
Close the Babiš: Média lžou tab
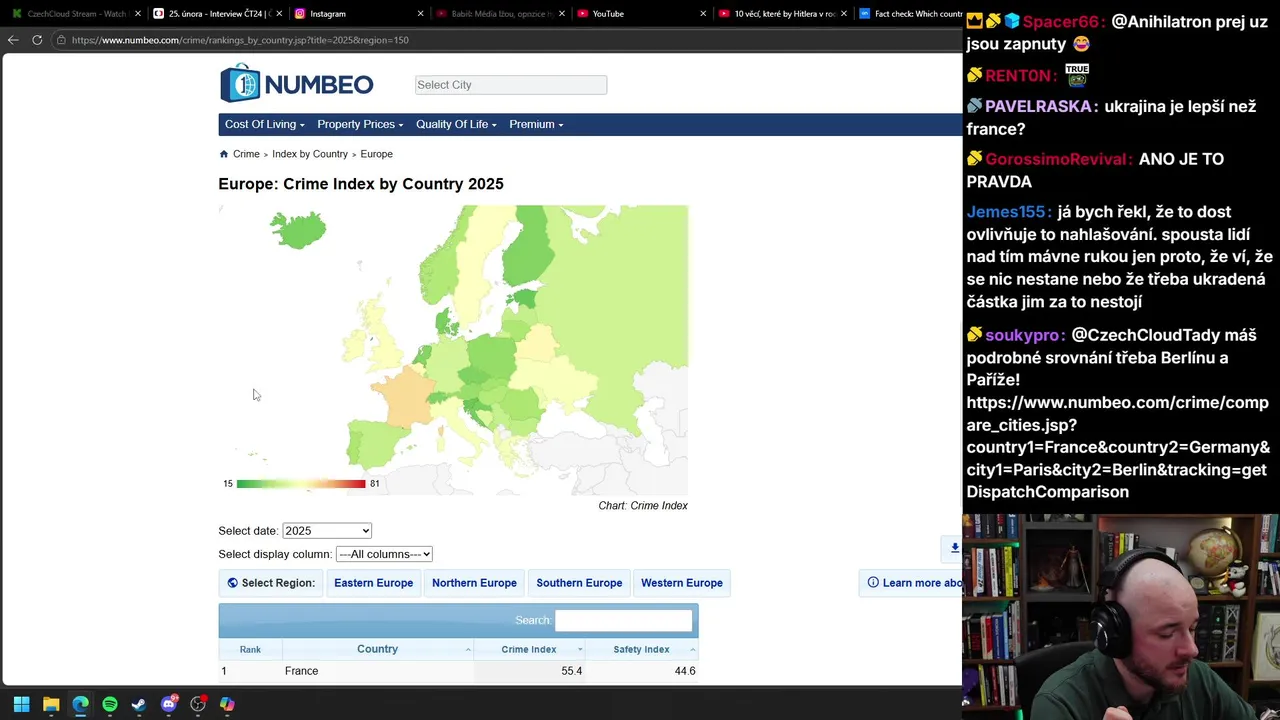click(x=561, y=14)
